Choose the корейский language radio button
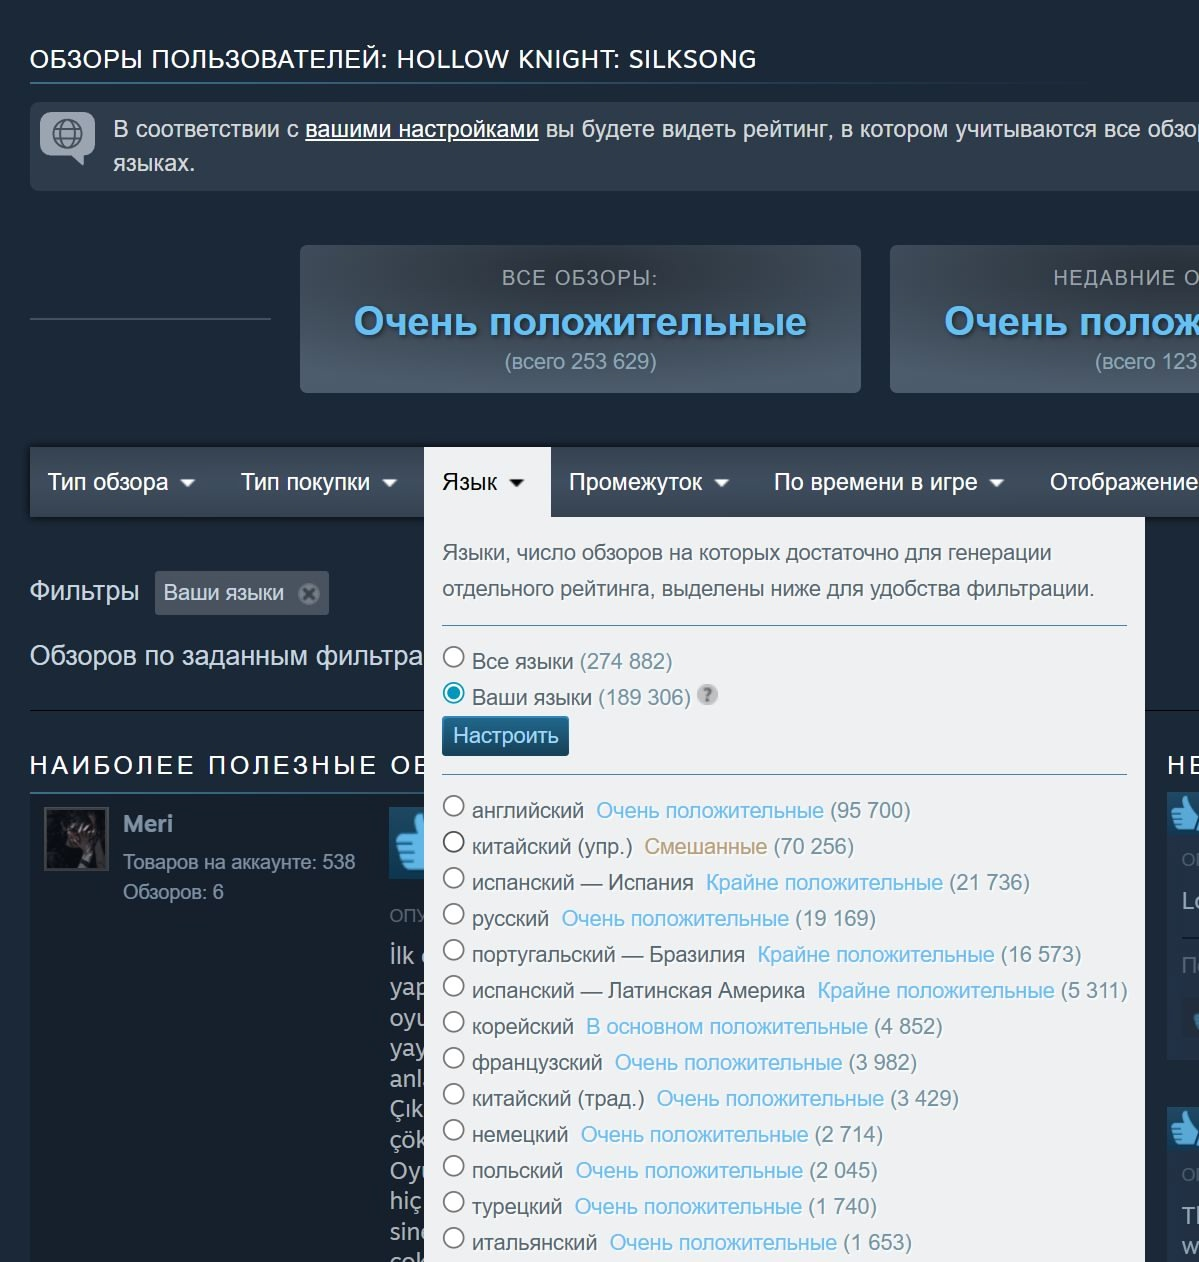Image resolution: width=1199 pixels, height=1262 pixels. pyautogui.click(x=454, y=1022)
